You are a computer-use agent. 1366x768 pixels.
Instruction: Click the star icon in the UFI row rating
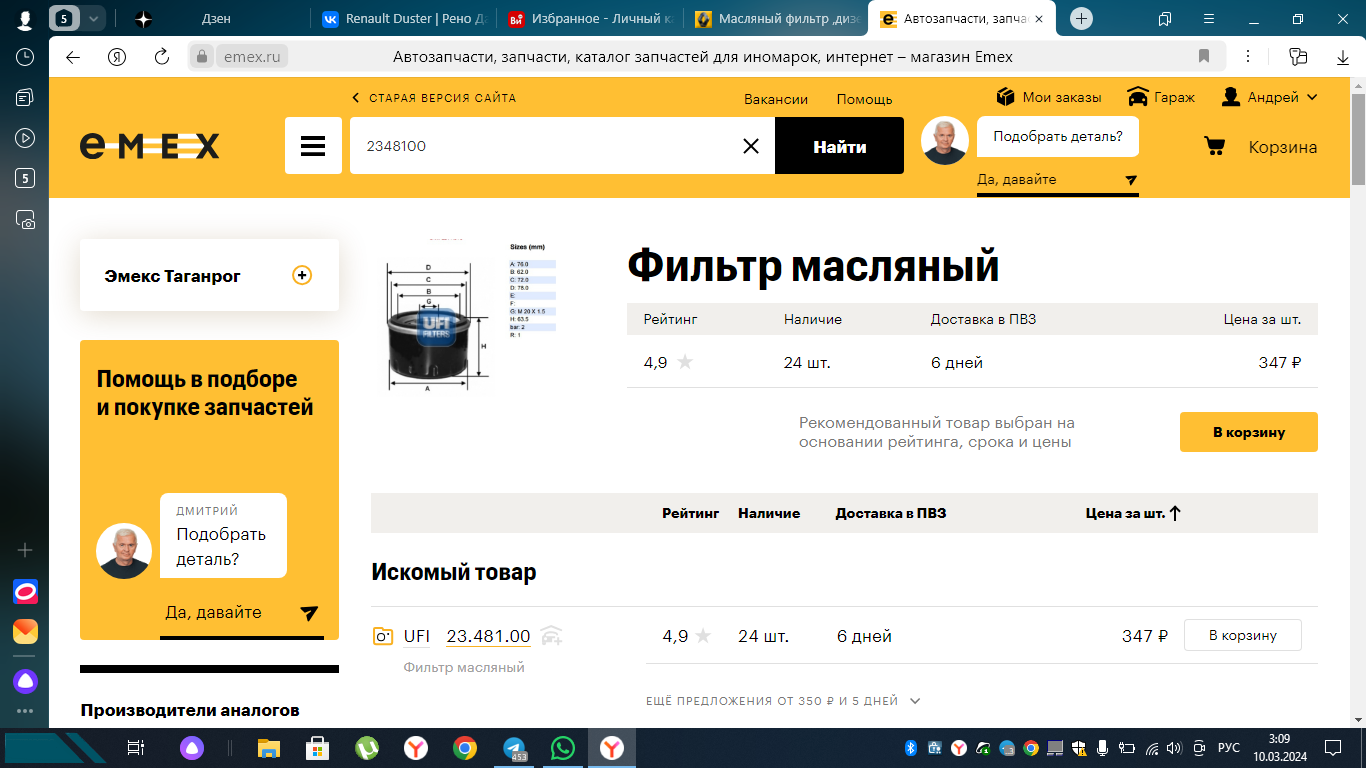pos(704,635)
